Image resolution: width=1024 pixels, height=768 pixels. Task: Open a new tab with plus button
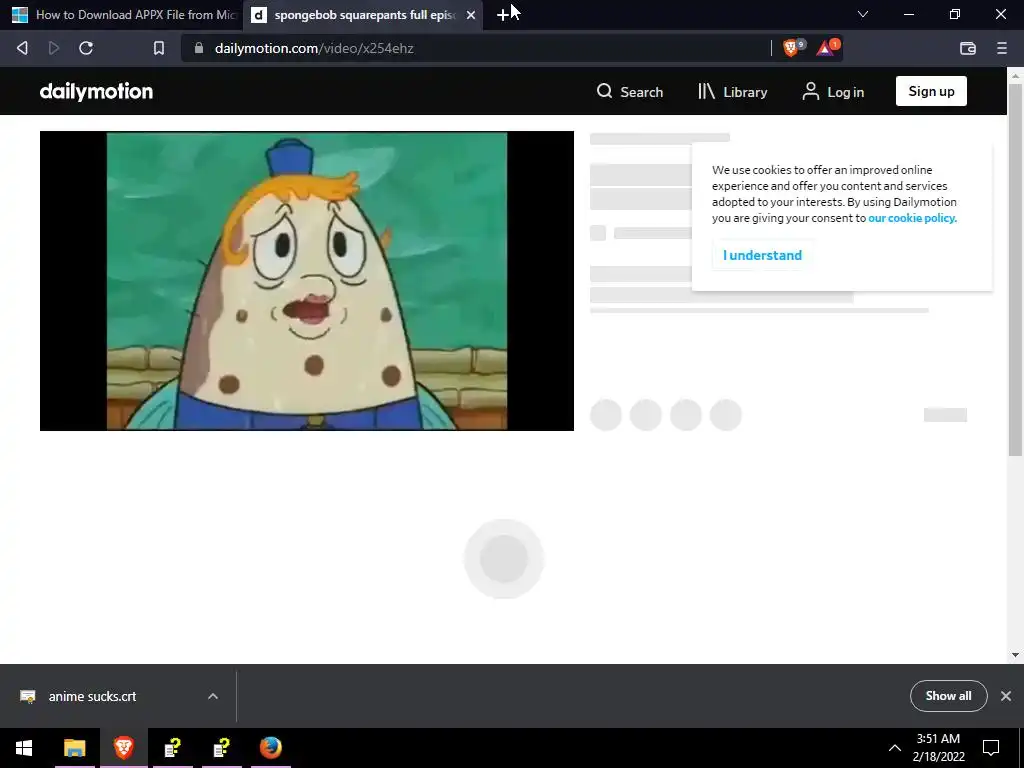(x=503, y=15)
